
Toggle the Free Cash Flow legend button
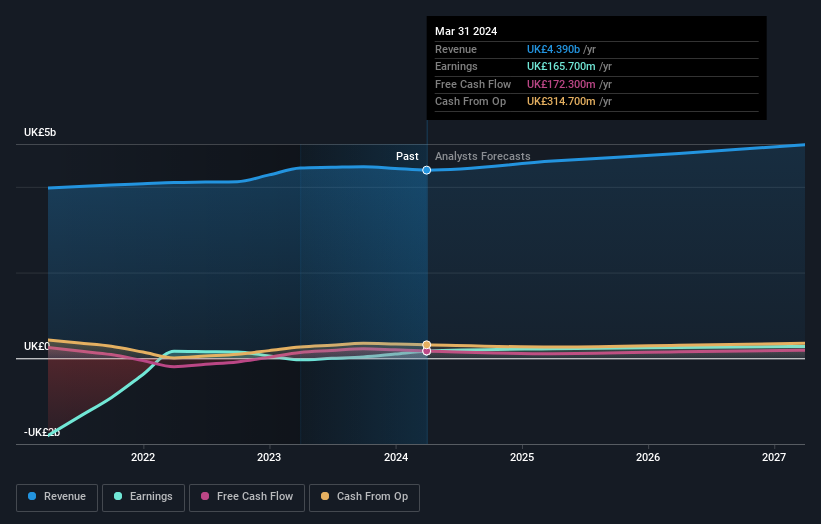coord(247,497)
